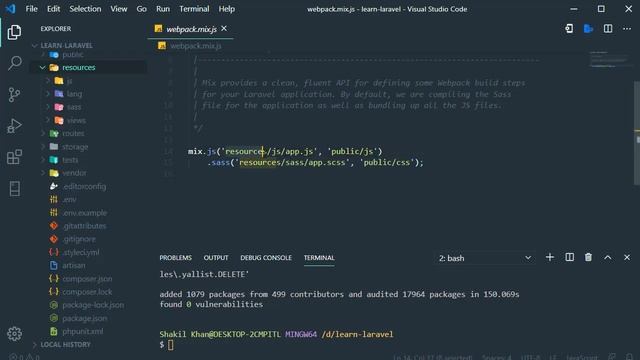Open the Explorer view in activity bar
The image size is (640, 360).
tap(14, 32)
